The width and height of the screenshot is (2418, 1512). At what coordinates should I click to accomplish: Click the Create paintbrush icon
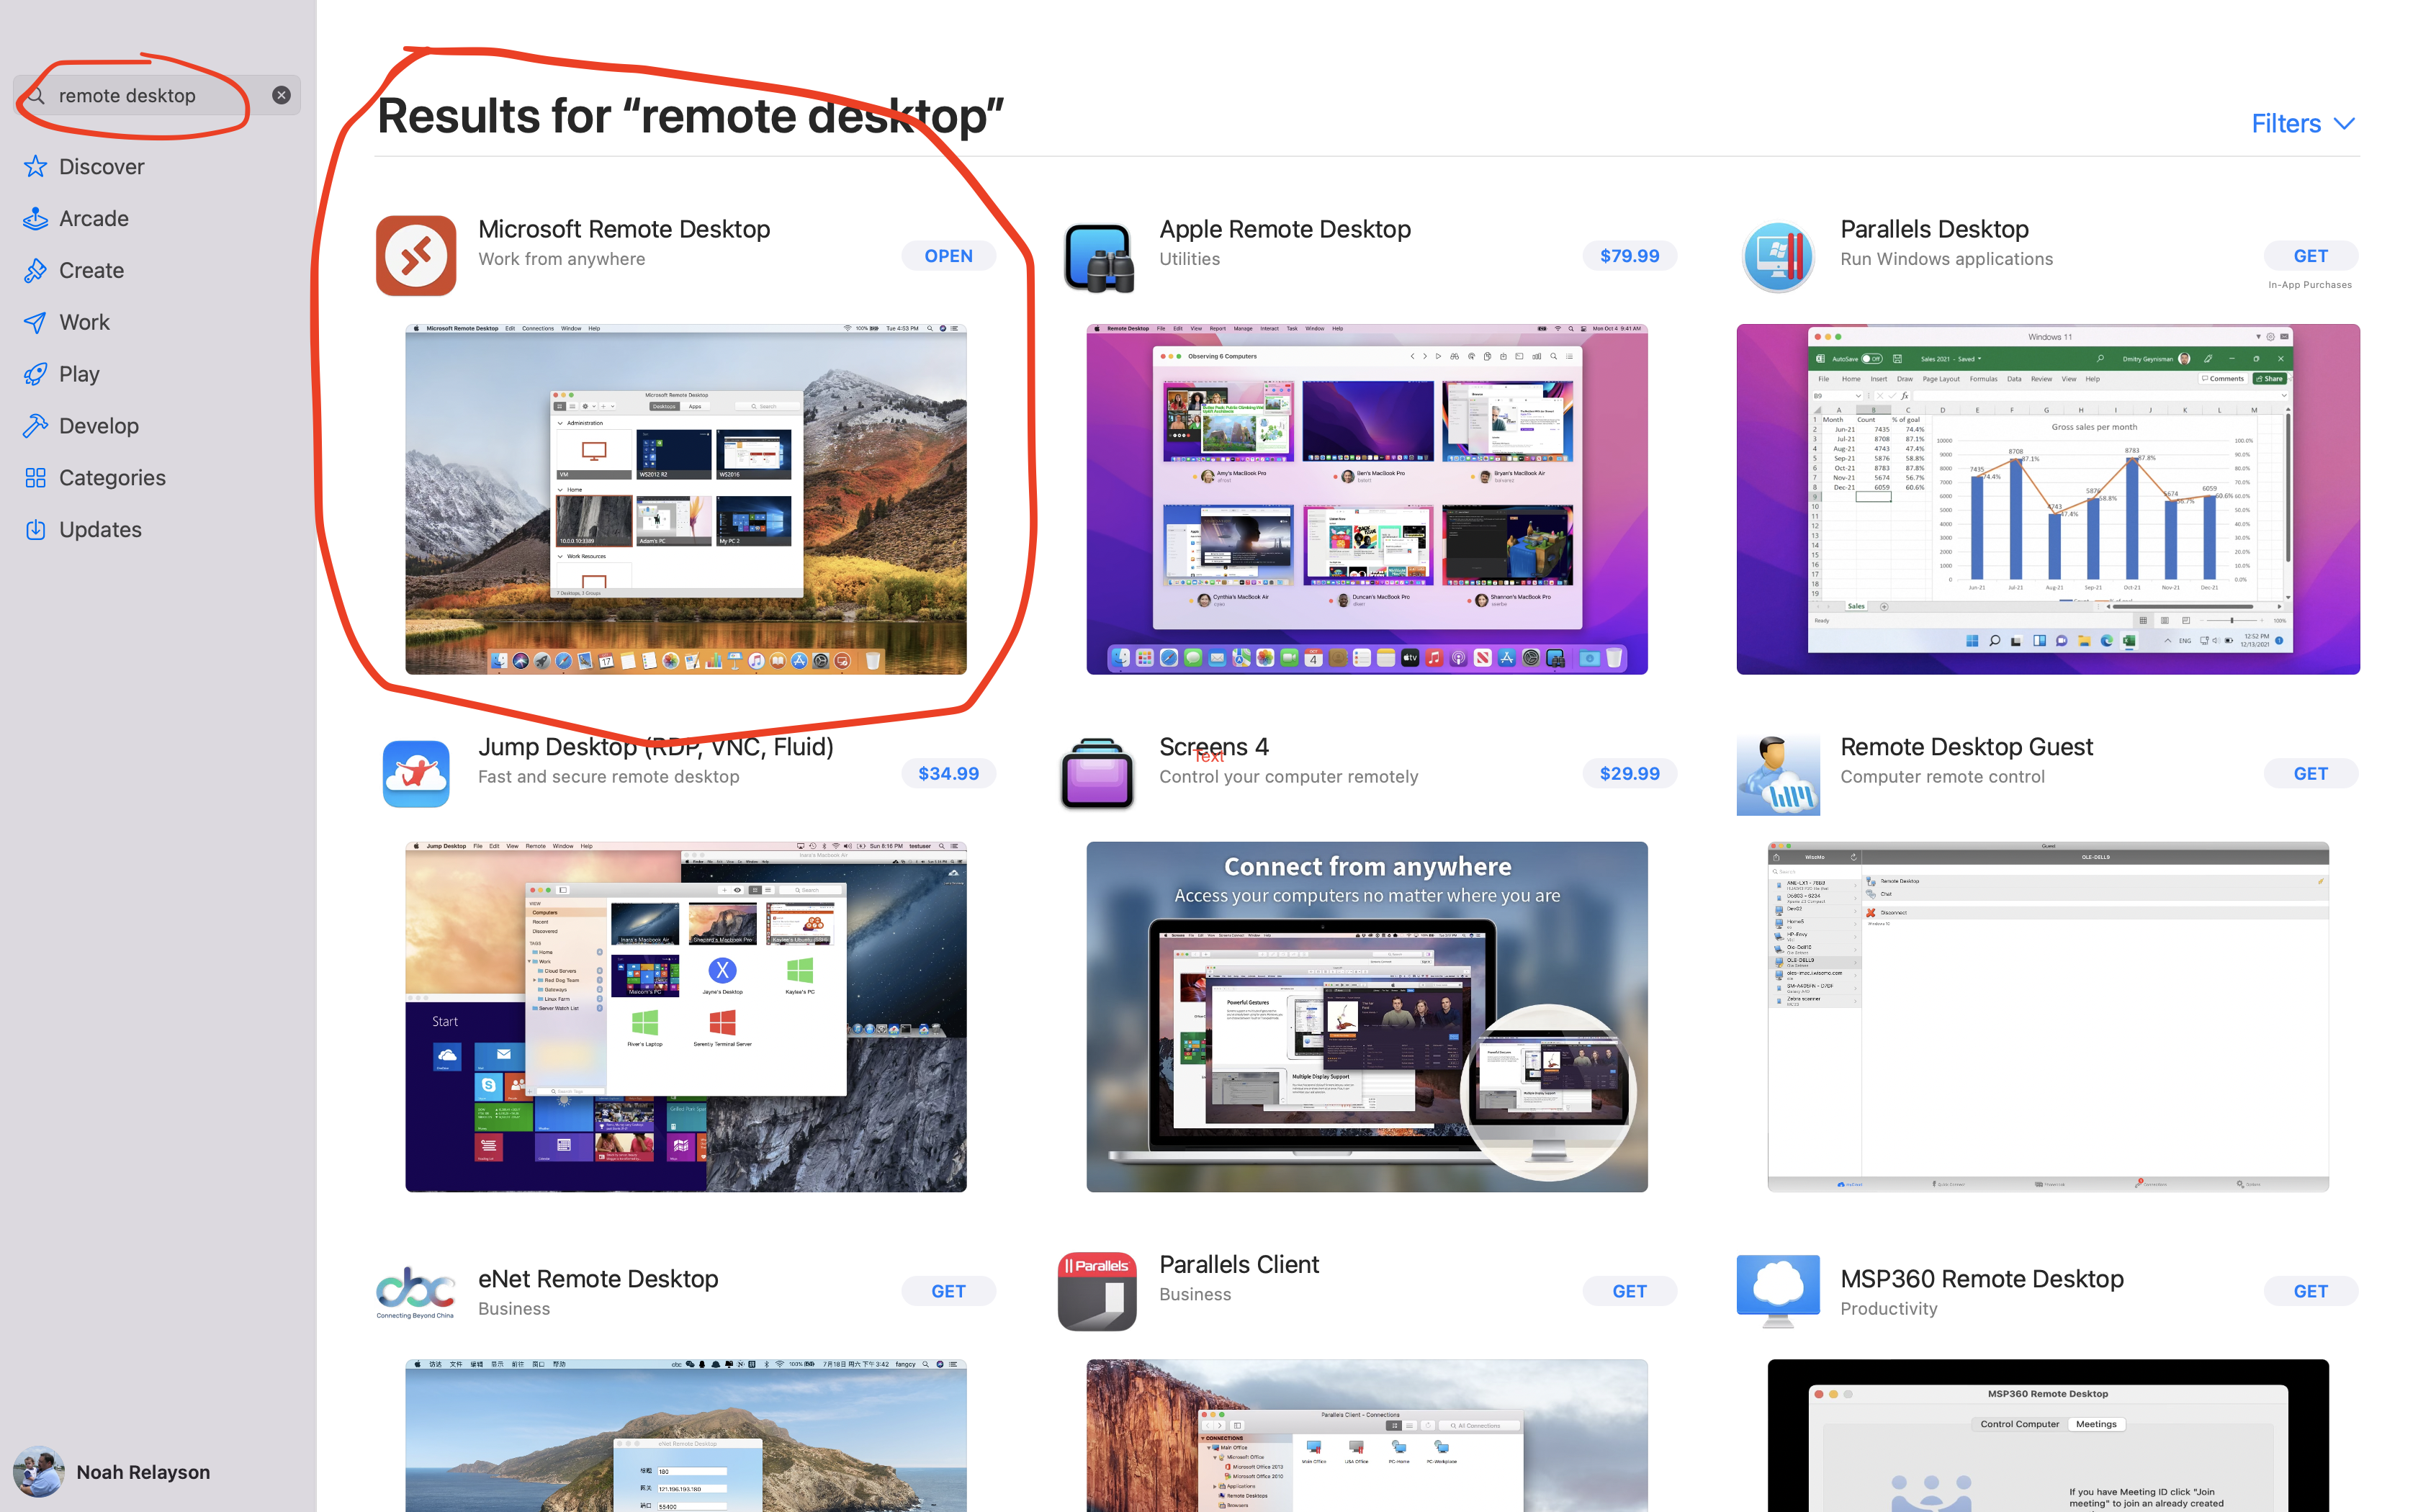point(36,270)
